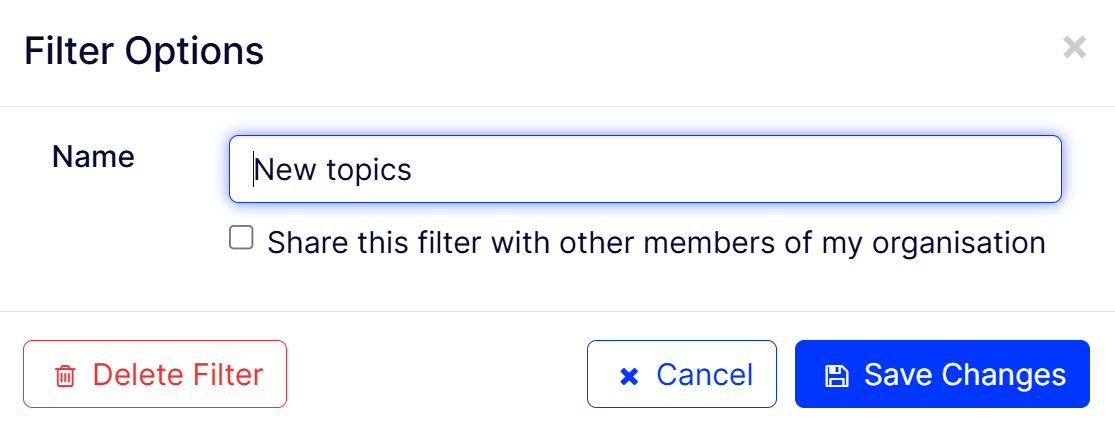Close the Filter Options dialog
This screenshot has height=428, width=1115.
1074,47
